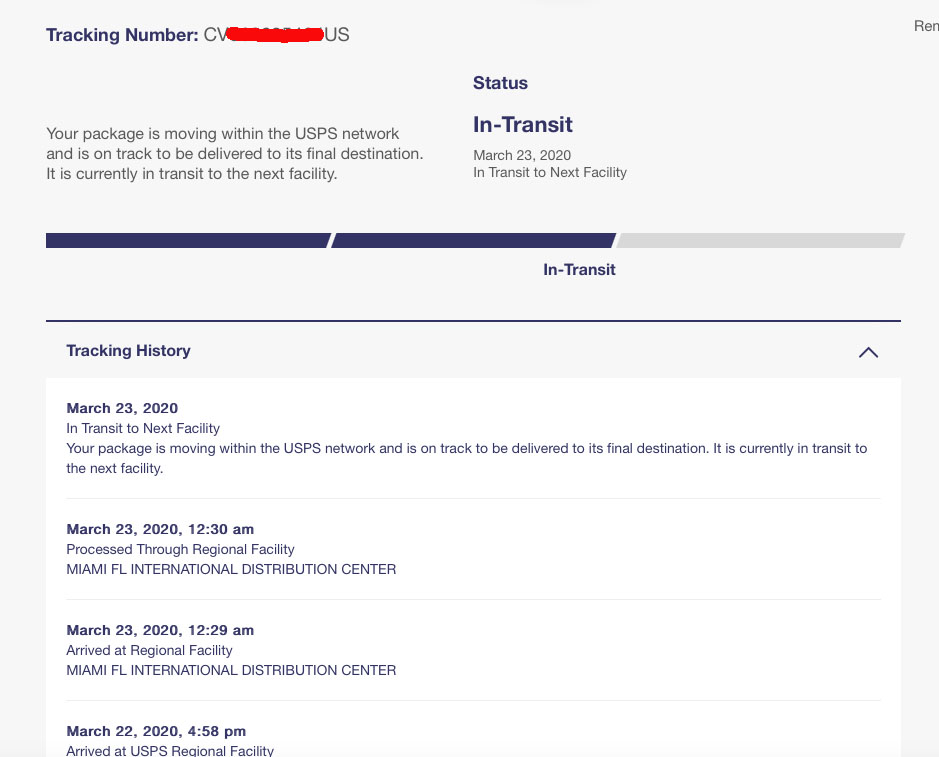Click 'In Transit to Next Facility' history entry
This screenshot has height=757, width=939.
pos(143,428)
